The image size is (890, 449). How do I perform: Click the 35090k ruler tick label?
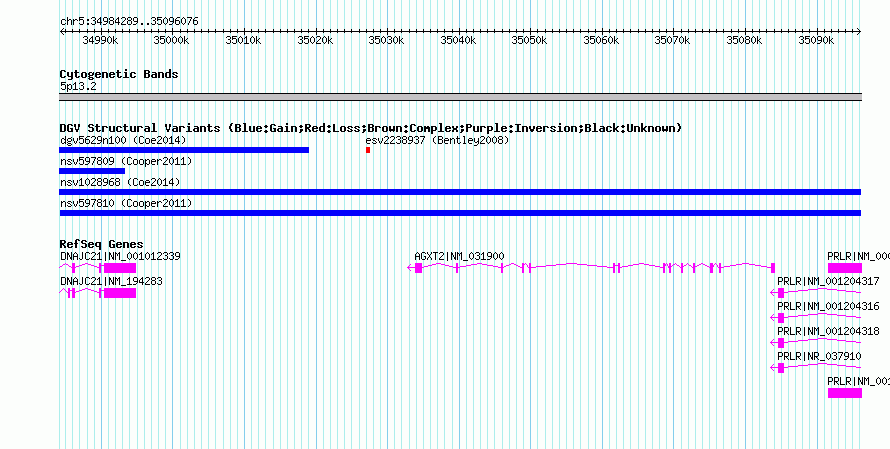pyautogui.click(x=816, y=40)
